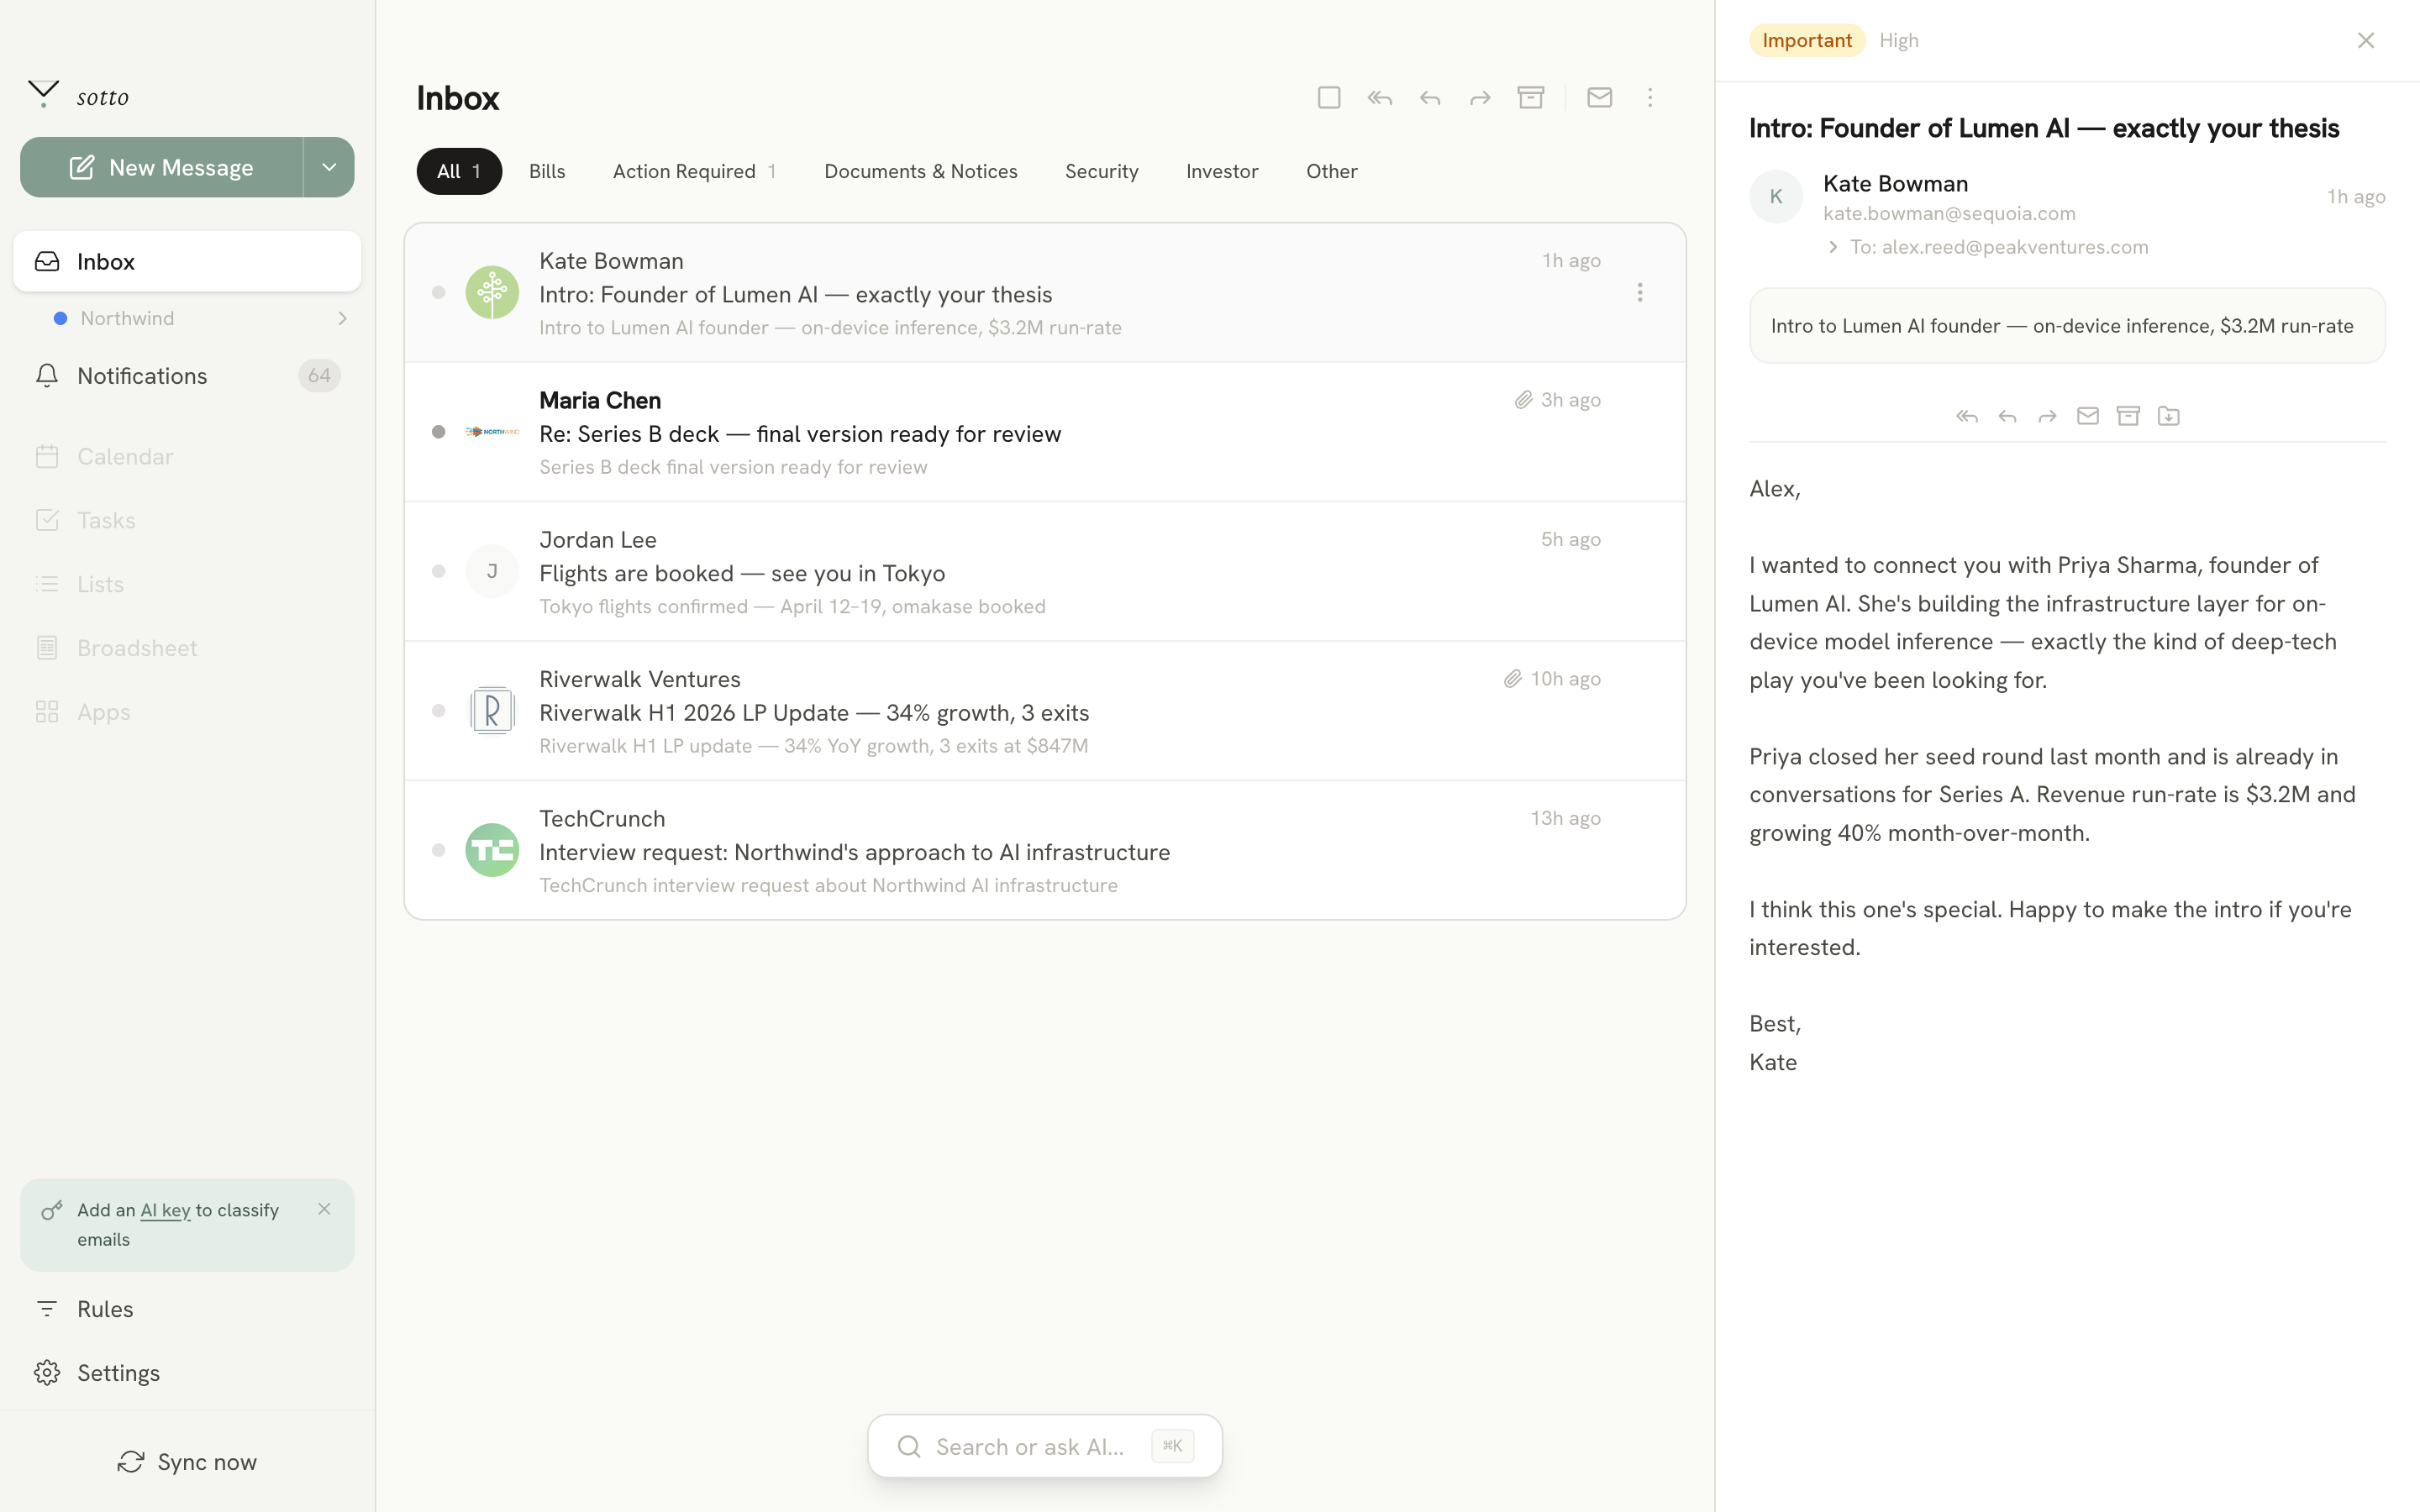This screenshot has height=1512, width=2420.
Task: Open the Reply all icon in the toolbar
Action: [1966, 415]
